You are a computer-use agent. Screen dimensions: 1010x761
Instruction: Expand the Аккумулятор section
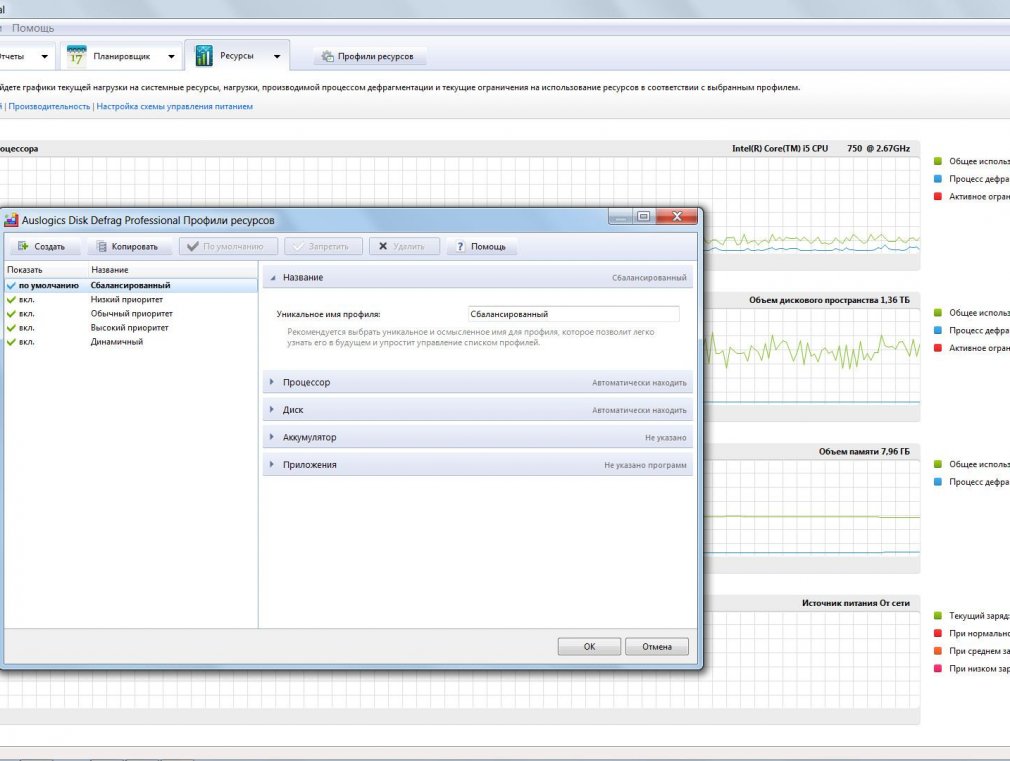click(x=272, y=437)
